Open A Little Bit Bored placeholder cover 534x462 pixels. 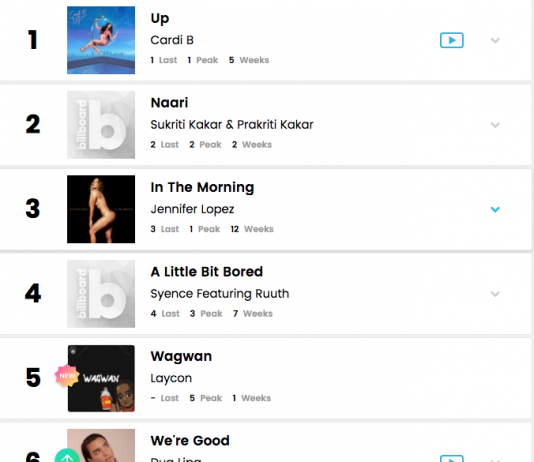(101, 294)
